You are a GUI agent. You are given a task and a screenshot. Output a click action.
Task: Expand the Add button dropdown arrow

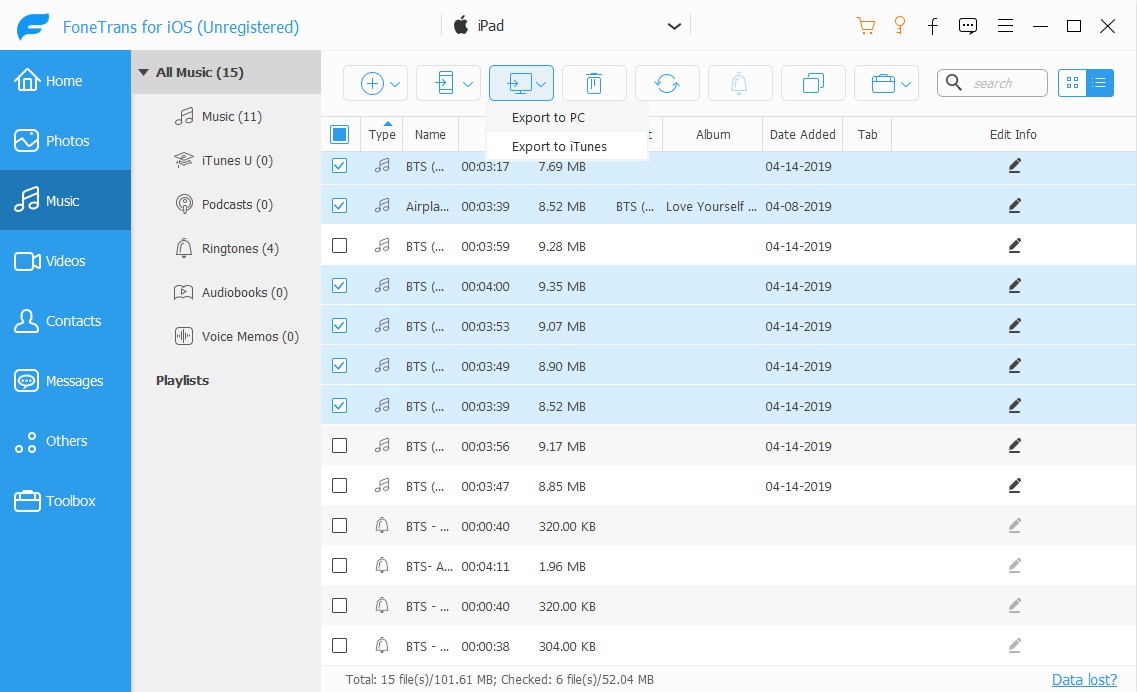(x=395, y=84)
